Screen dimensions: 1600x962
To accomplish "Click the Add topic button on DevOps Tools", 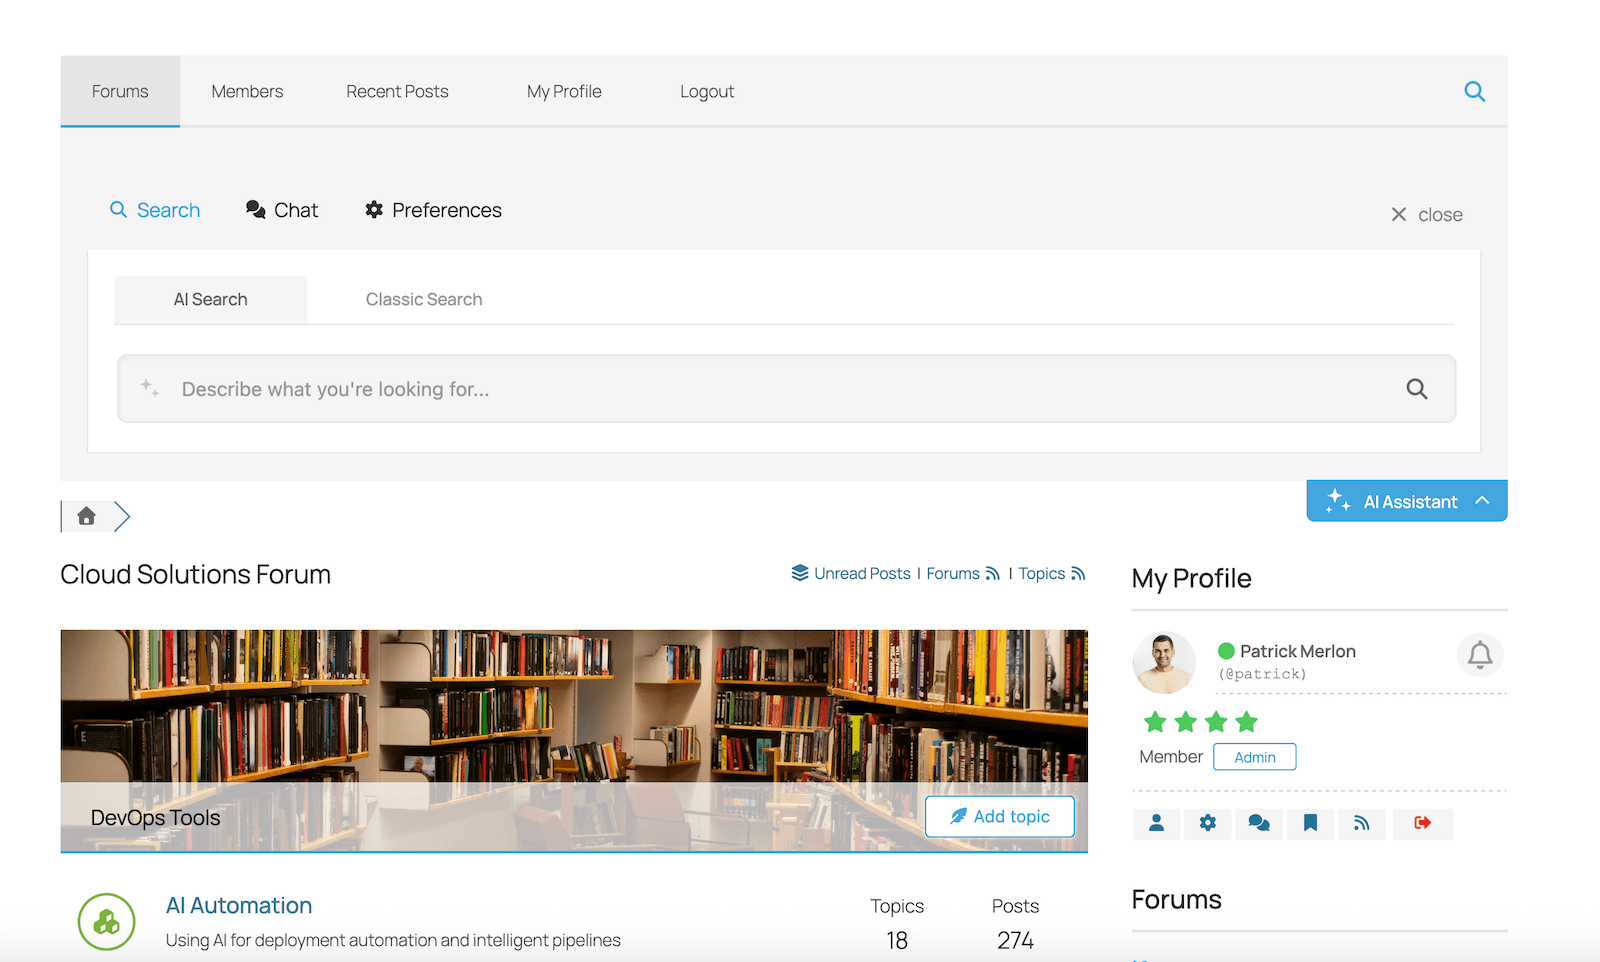I will click(999, 816).
